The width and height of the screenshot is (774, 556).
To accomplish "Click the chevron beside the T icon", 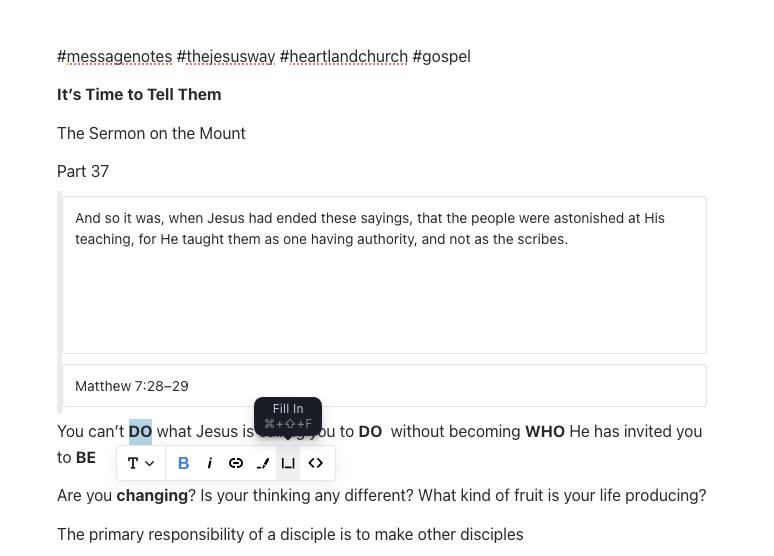I will (x=150, y=463).
